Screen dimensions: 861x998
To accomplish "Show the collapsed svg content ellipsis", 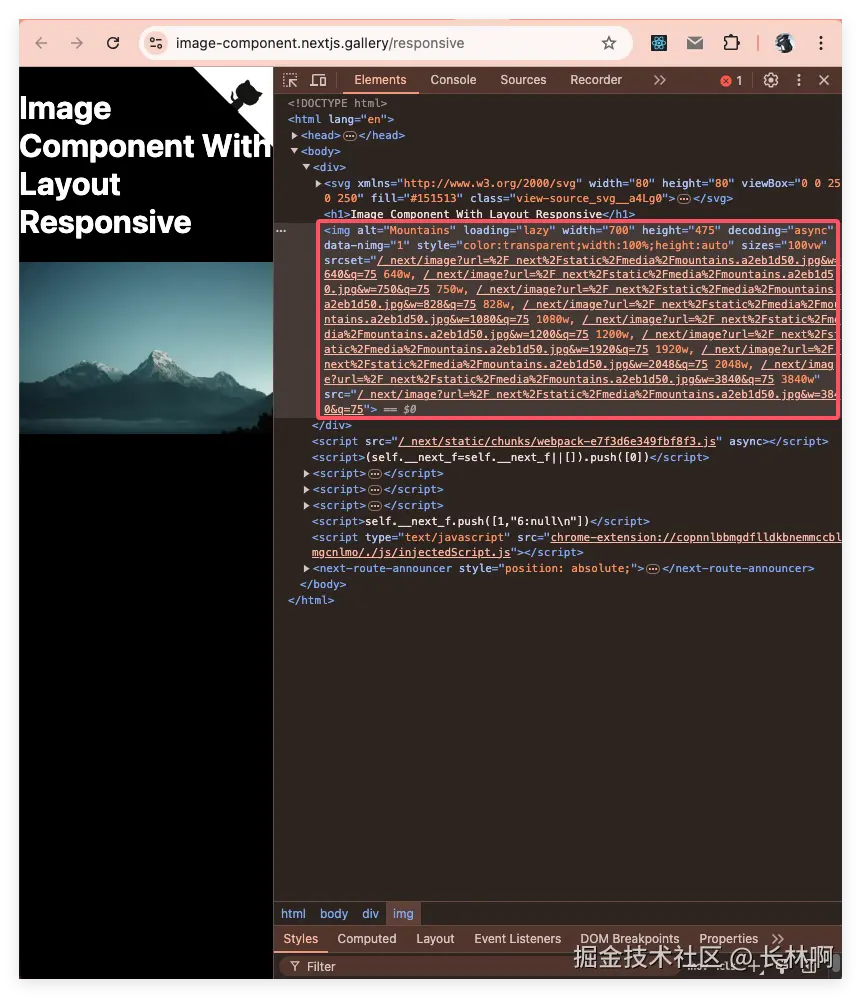I will [x=684, y=199].
